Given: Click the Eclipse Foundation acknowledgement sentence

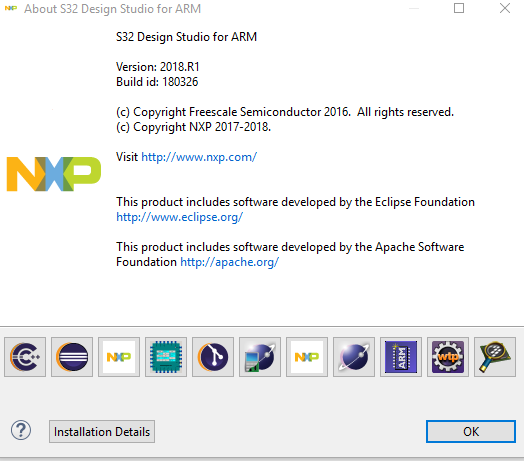Looking at the screenshot, I should coord(295,202).
